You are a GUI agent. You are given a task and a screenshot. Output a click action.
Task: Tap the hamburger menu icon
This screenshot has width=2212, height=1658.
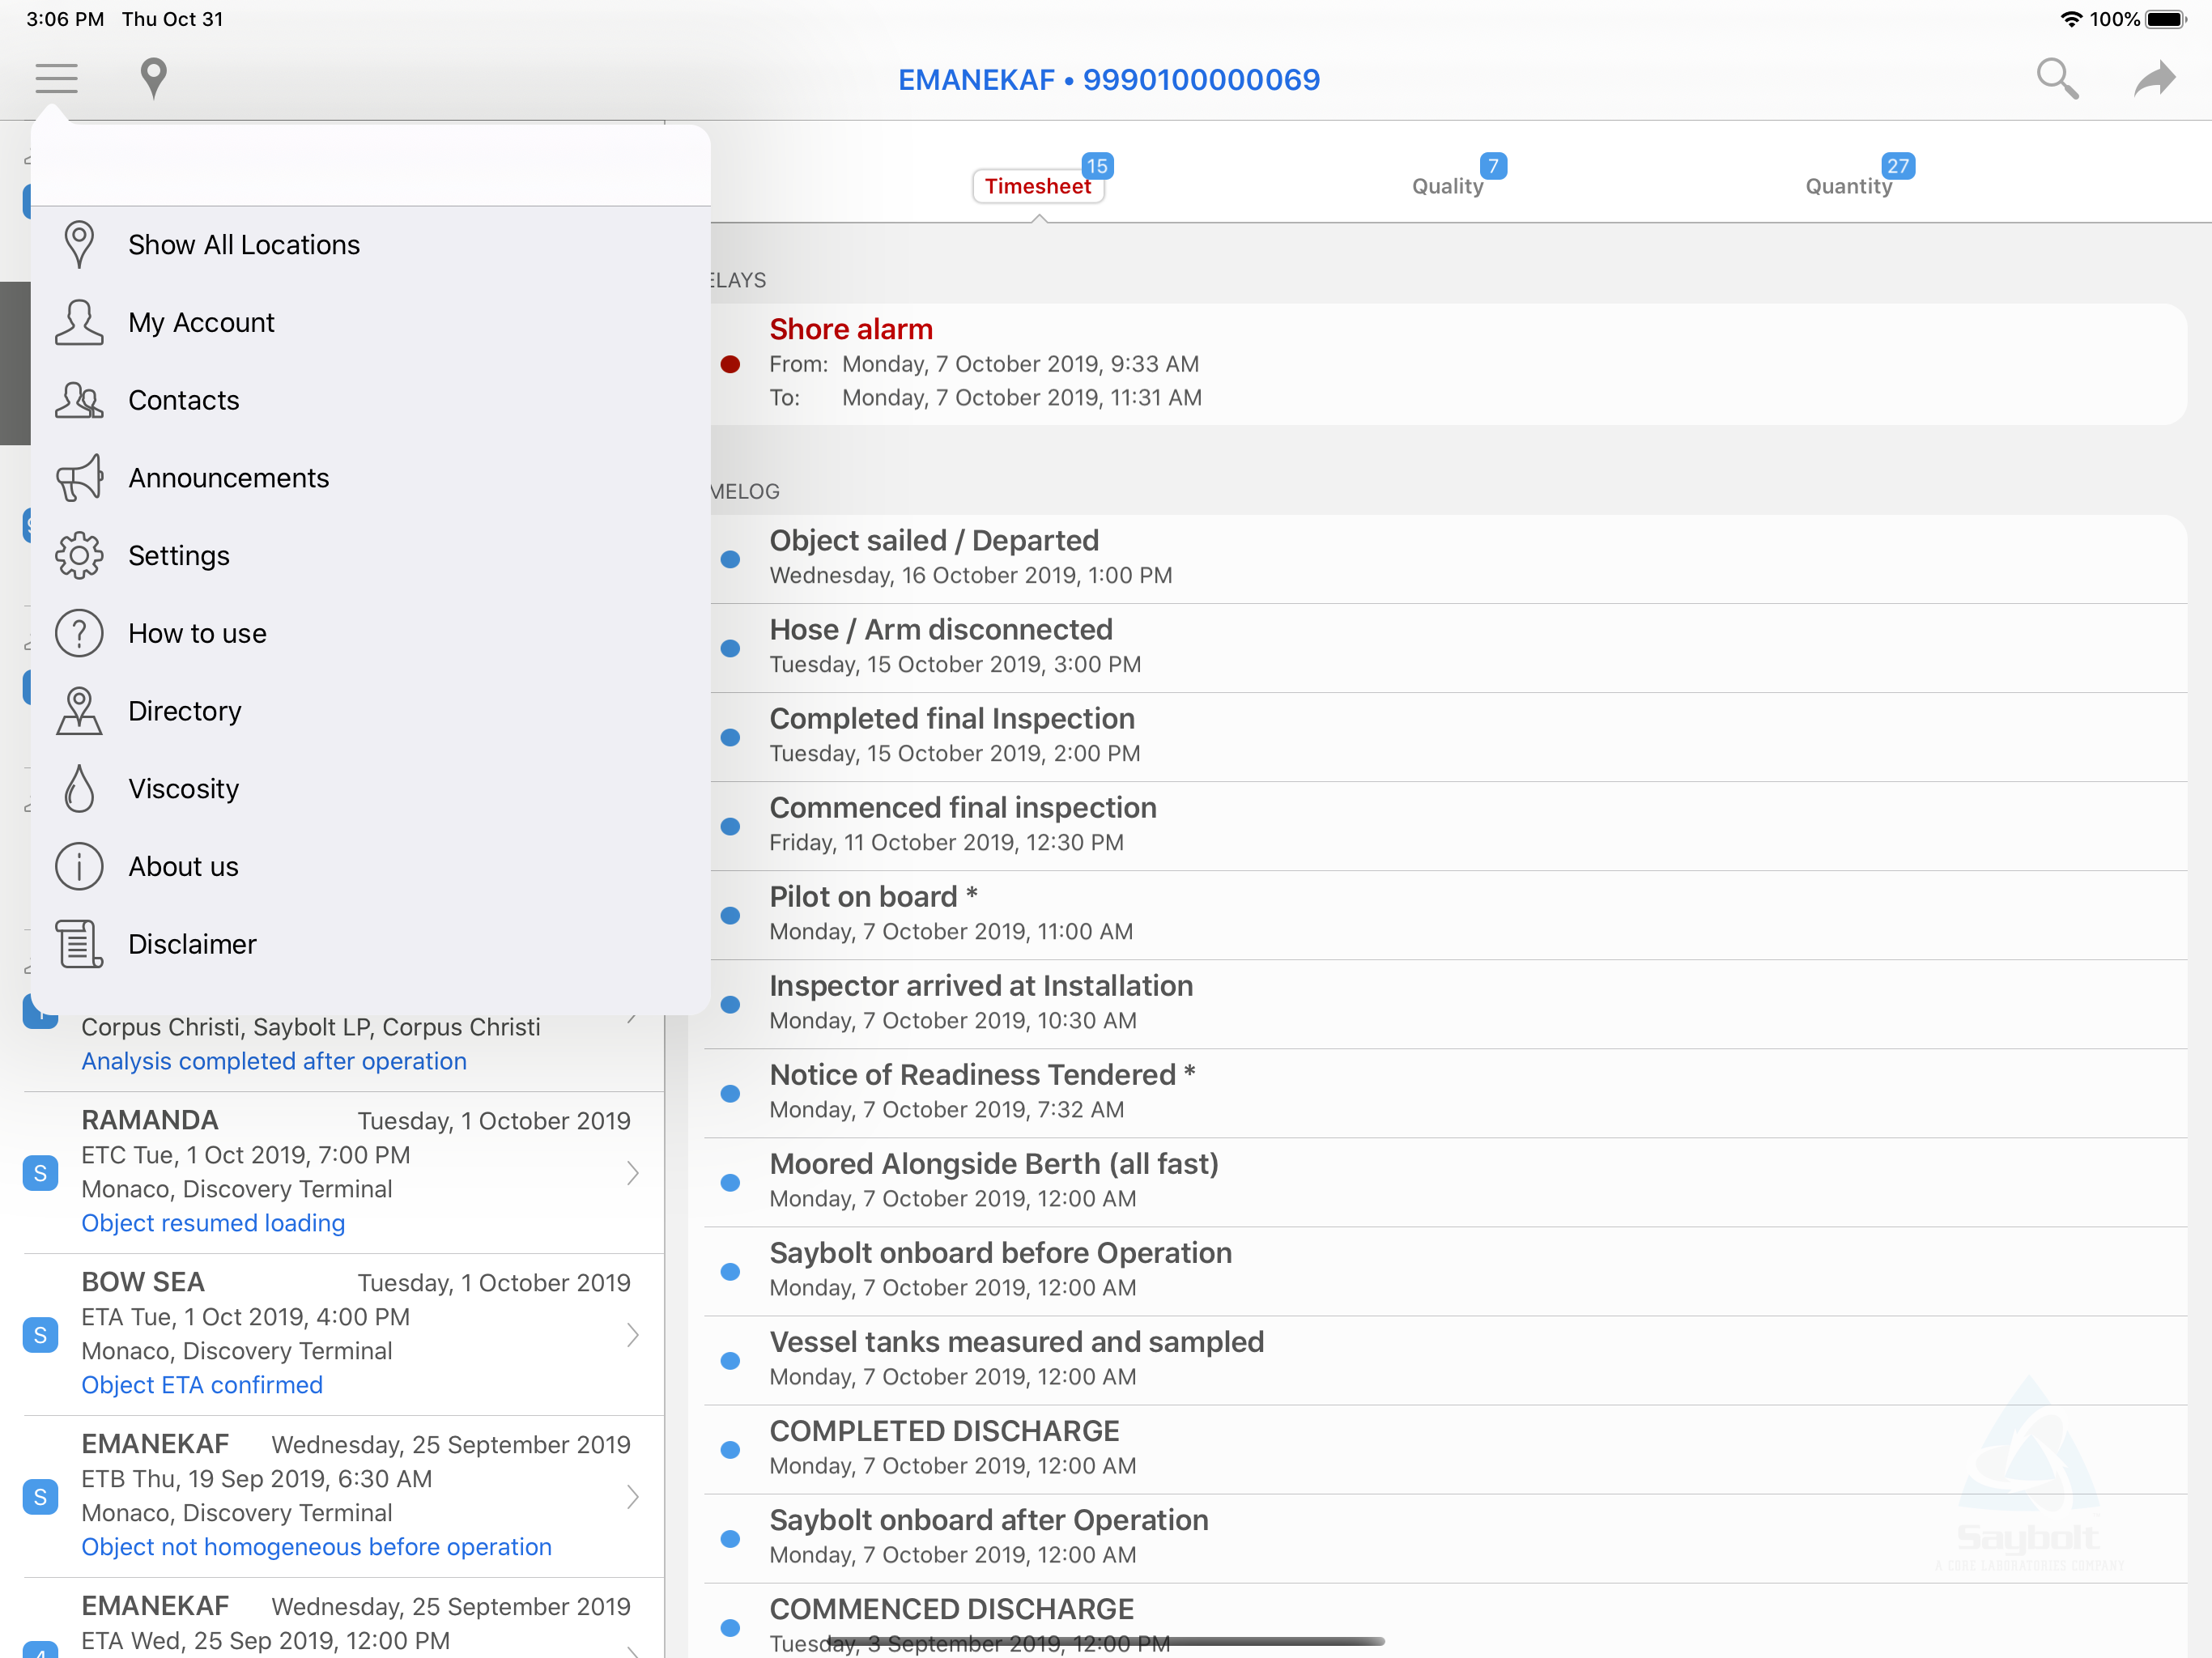click(x=56, y=78)
